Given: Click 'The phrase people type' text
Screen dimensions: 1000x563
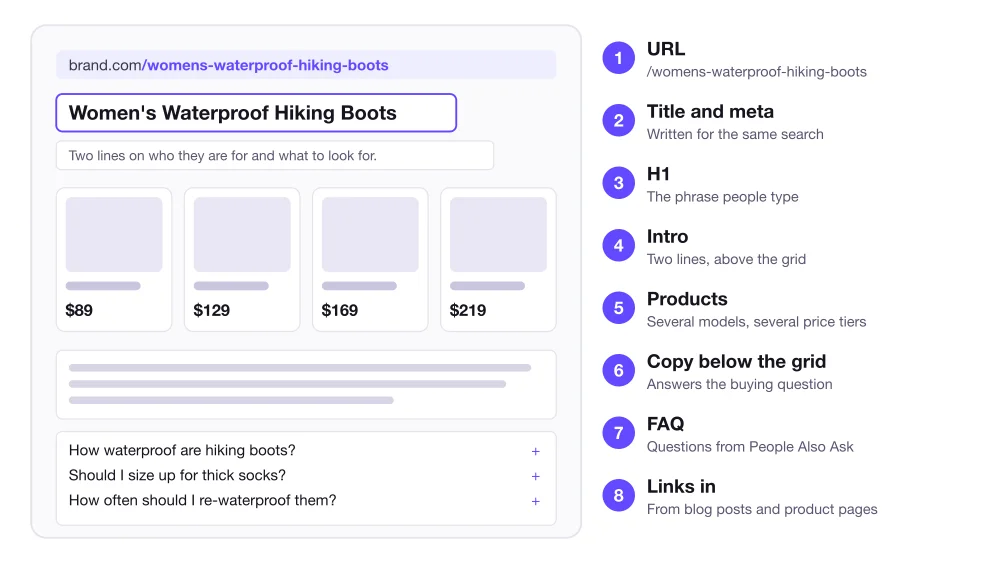Looking at the screenshot, I should tap(723, 197).
